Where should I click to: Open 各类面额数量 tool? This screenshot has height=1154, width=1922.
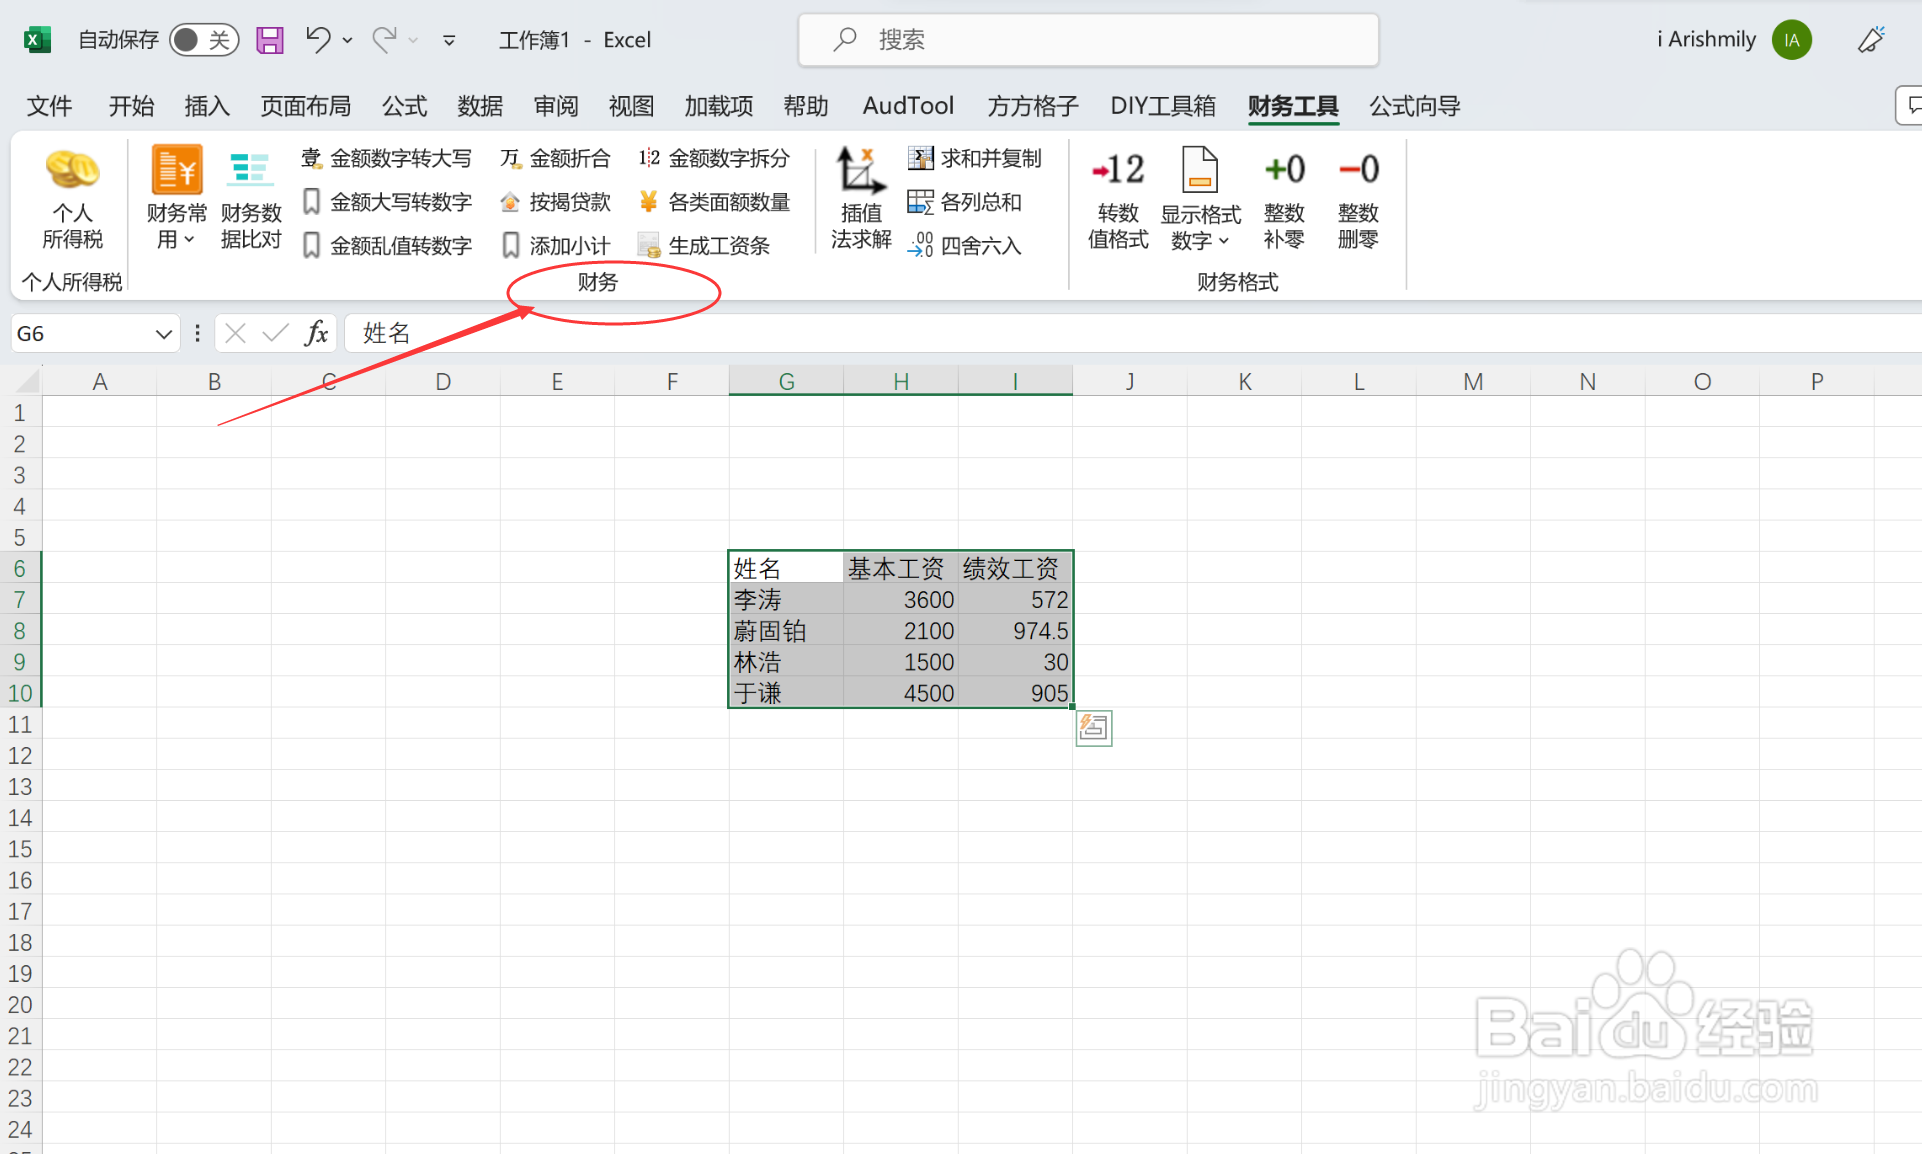(714, 202)
